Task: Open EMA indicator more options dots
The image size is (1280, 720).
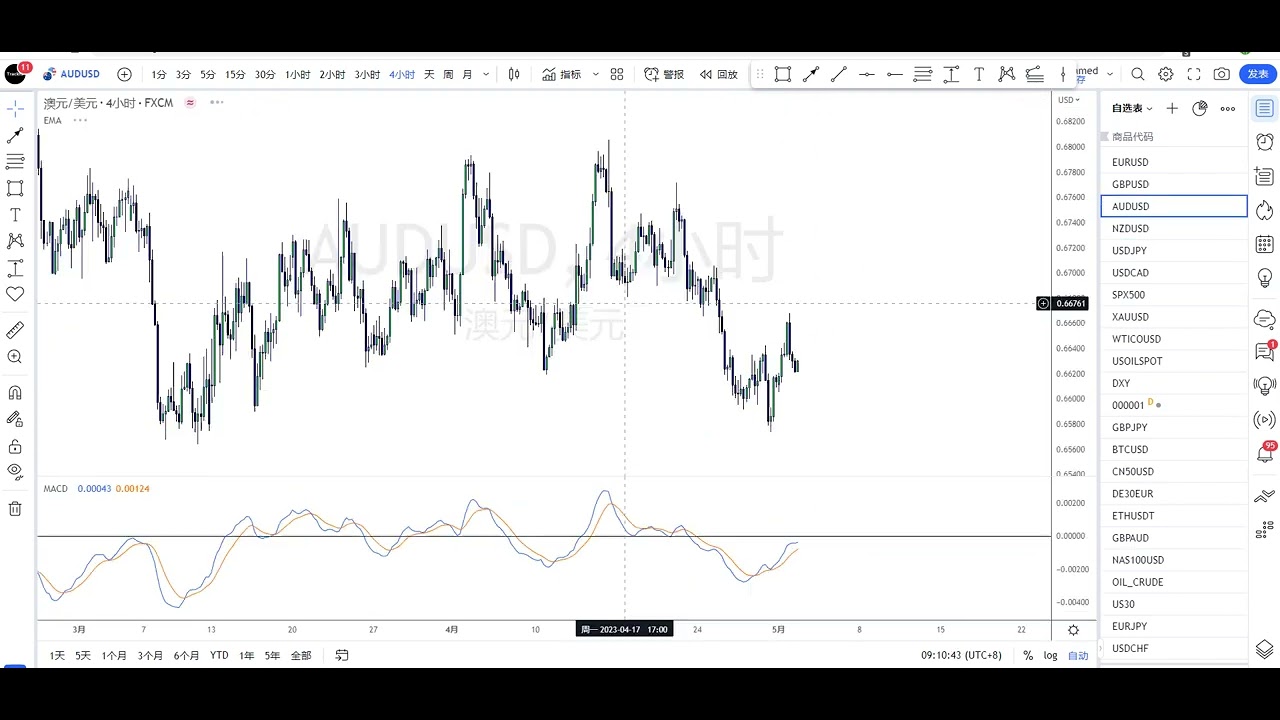Action: (x=80, y=121)
